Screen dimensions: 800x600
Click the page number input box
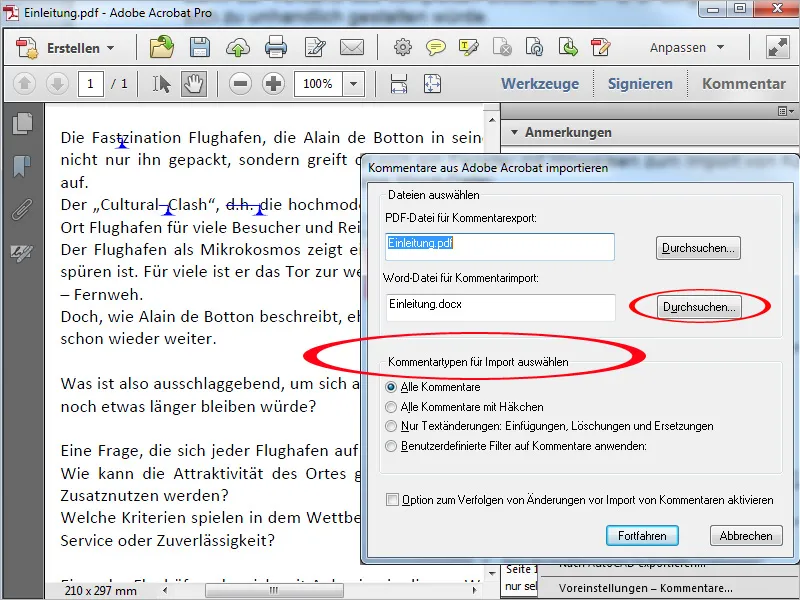pos(90,84)
